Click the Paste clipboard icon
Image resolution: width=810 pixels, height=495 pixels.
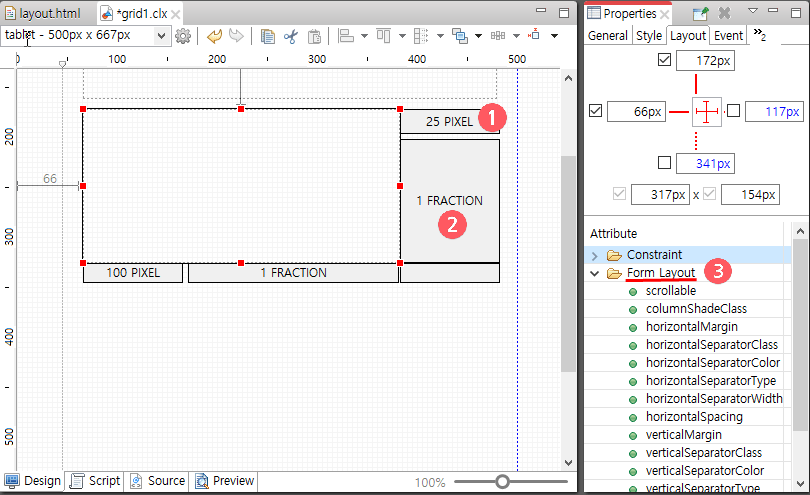(x=314, y=36)
